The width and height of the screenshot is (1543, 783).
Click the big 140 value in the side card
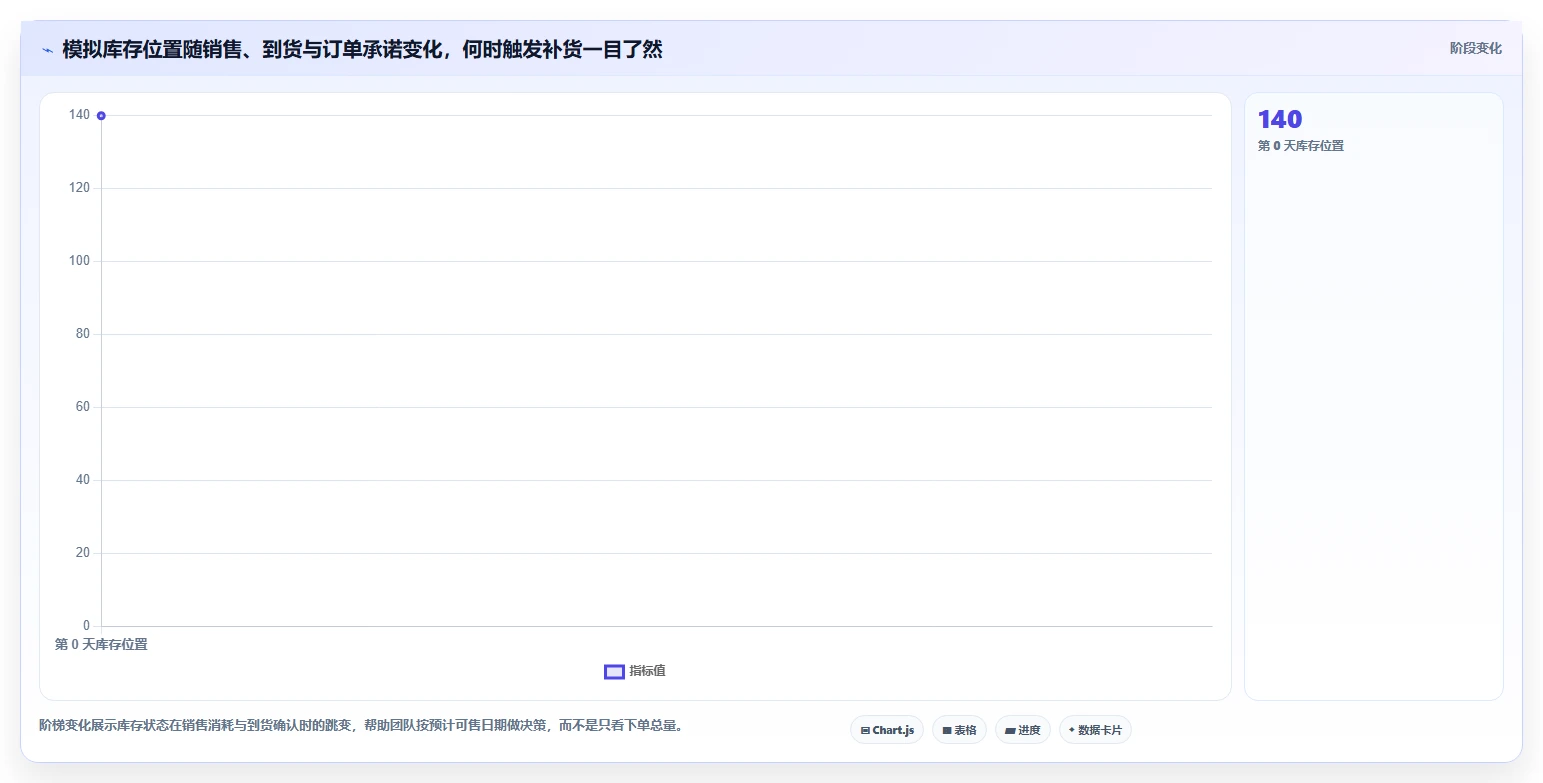[1280, 120]
